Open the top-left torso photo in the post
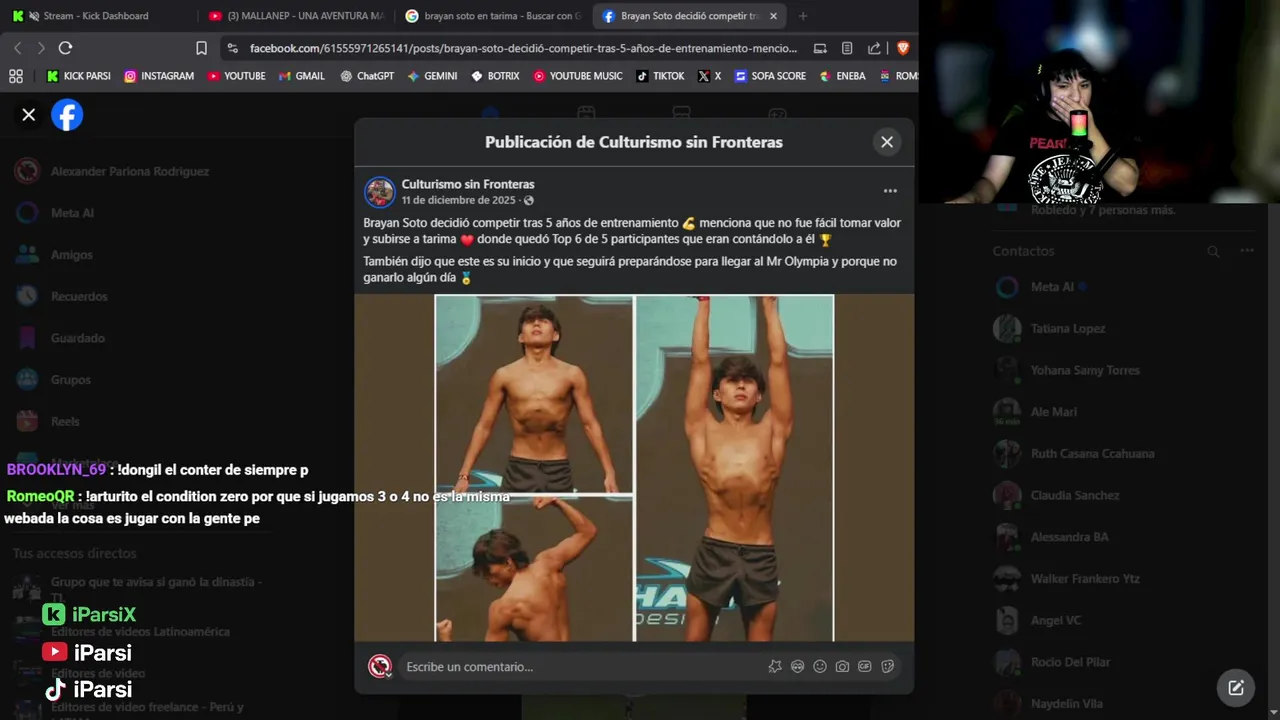Screen dimensions: 1280x720 point(534,394)
